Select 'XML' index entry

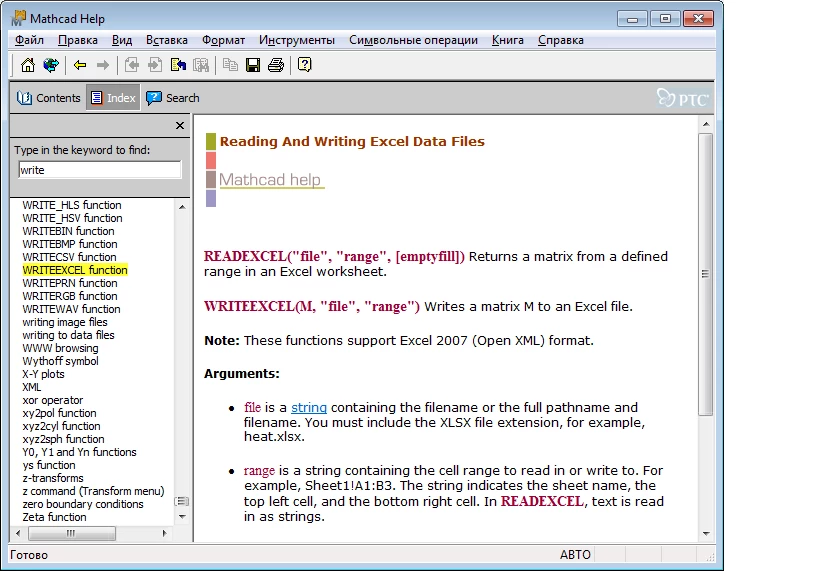31,388
